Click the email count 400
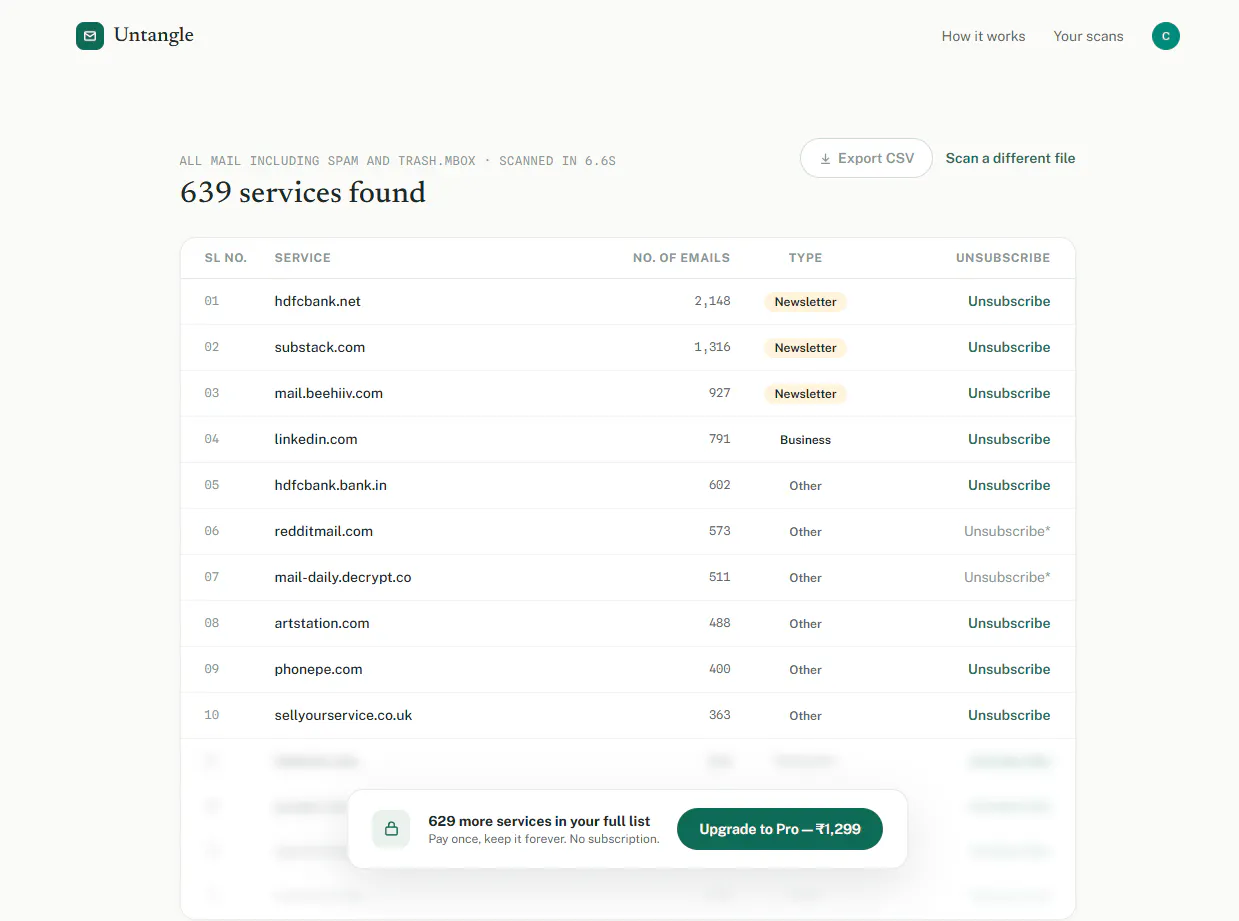Screen dimensions: 1239x921 719,669
